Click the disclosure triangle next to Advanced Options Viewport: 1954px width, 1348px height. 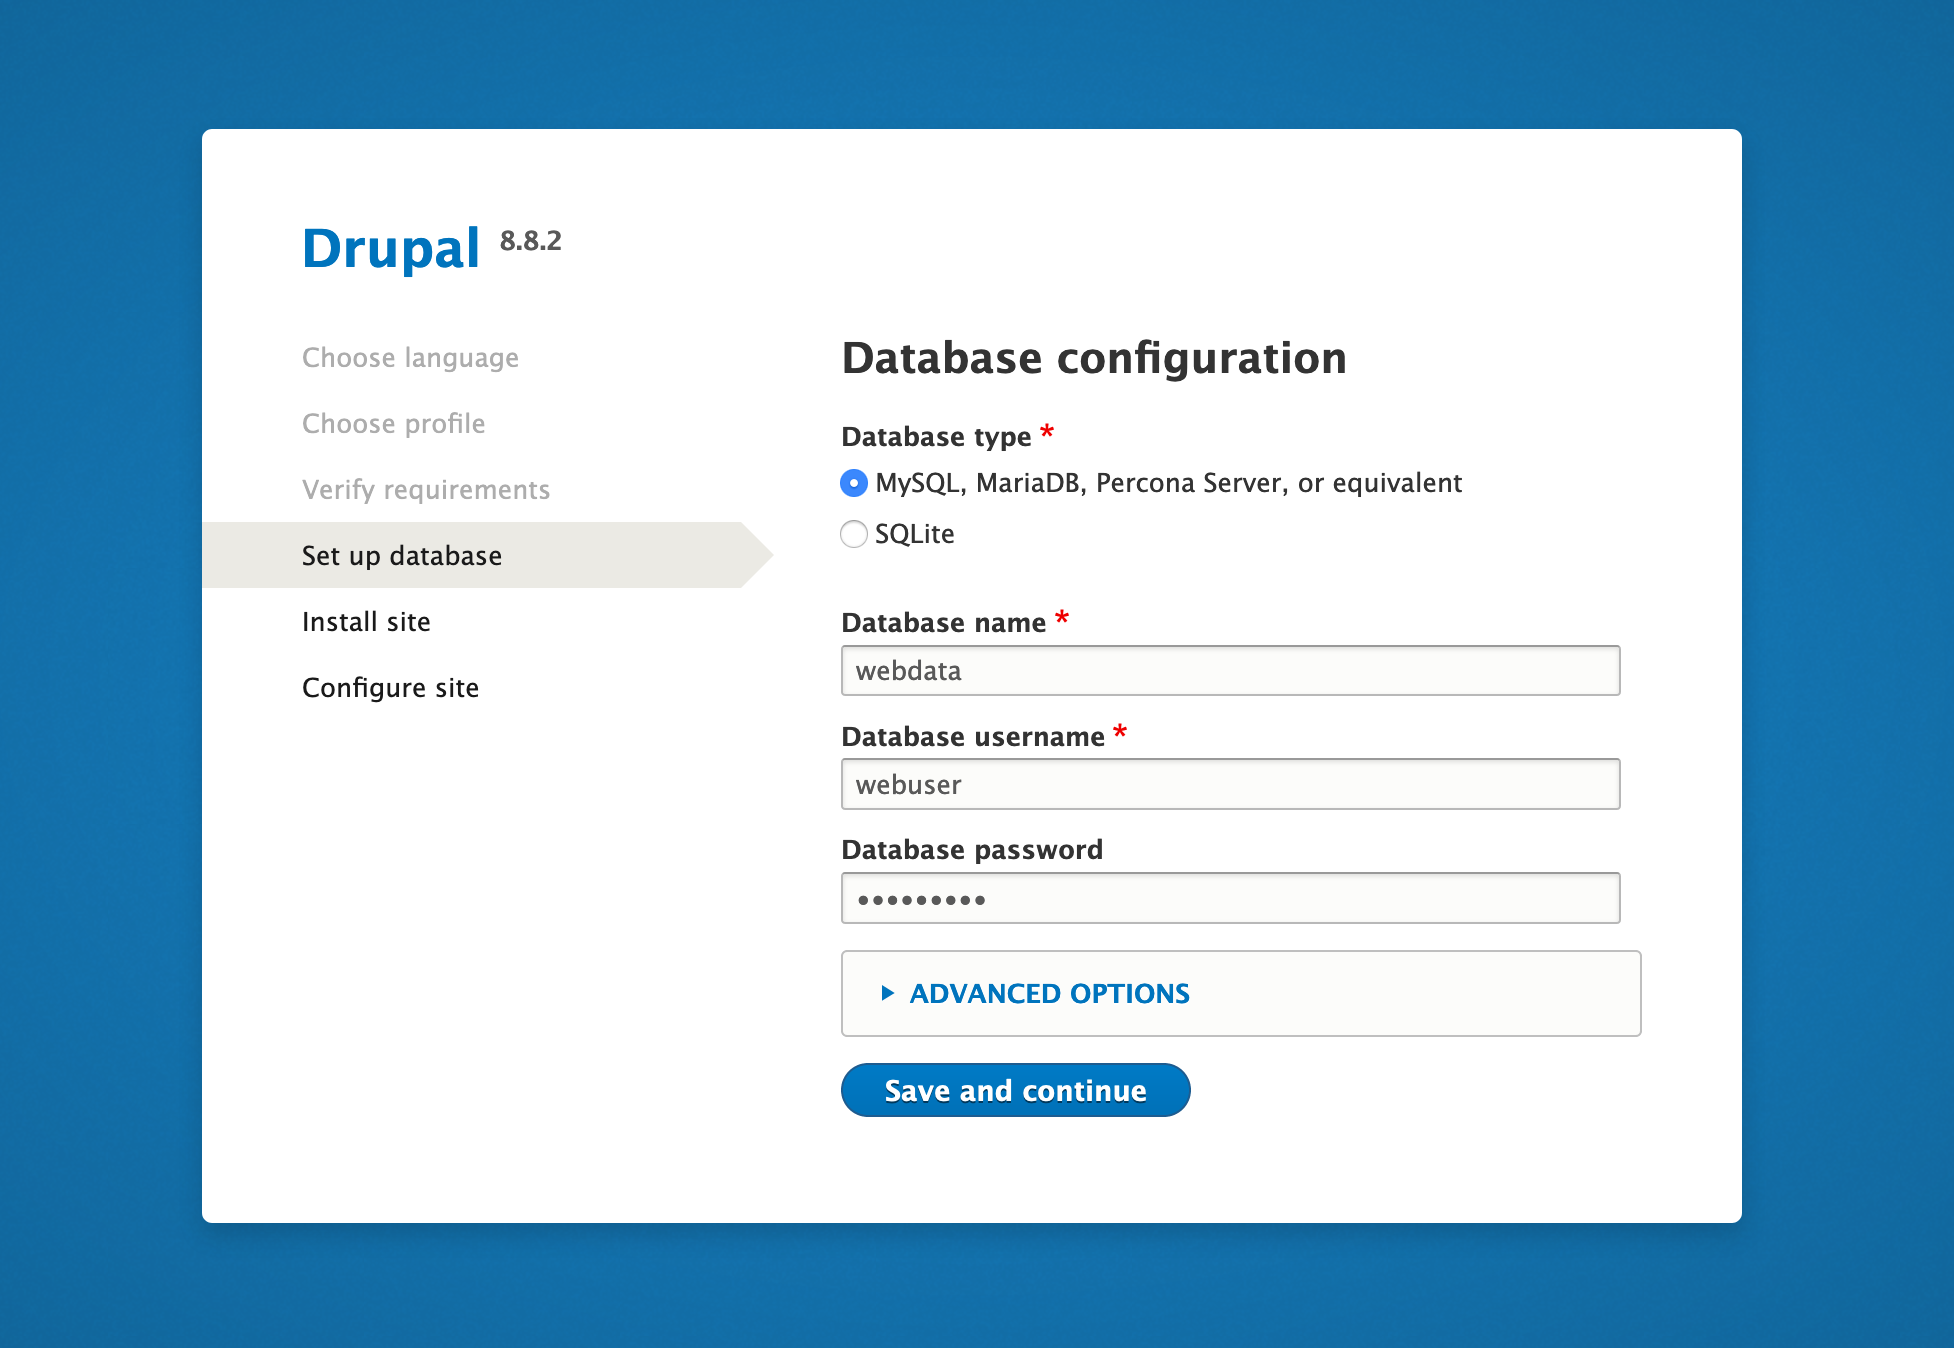pos(886,993)
